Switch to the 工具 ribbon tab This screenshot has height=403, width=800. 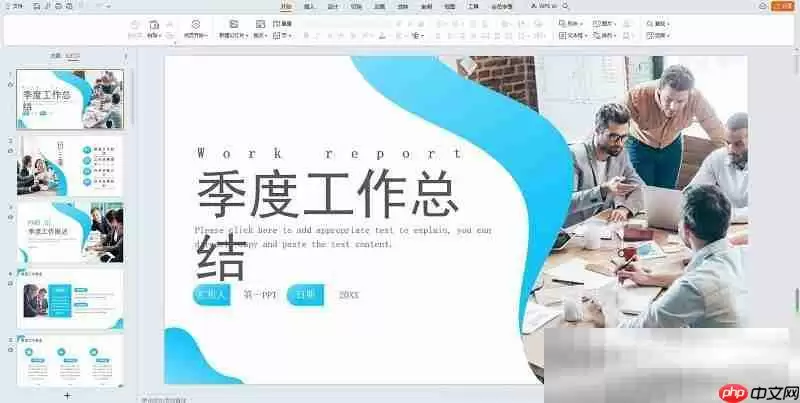[x=473, y=6]
